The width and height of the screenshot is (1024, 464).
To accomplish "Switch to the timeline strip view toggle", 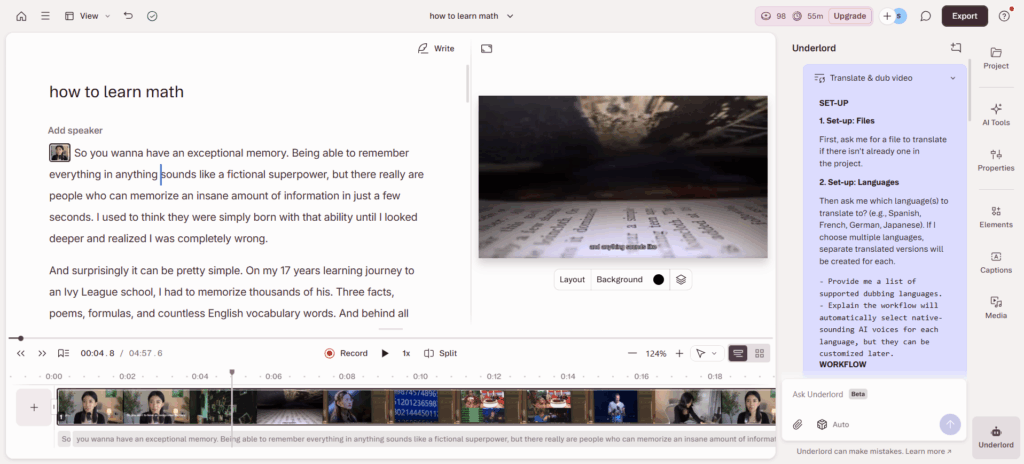I will tap(739, 354).
